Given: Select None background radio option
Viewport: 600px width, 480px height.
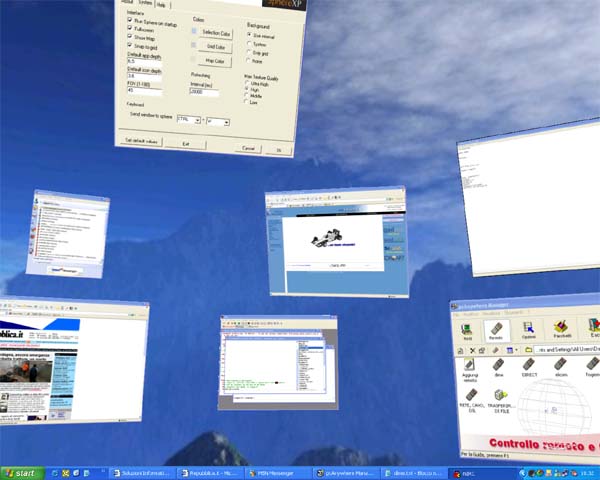Looking at the screenshot, I should click(248, 60).
